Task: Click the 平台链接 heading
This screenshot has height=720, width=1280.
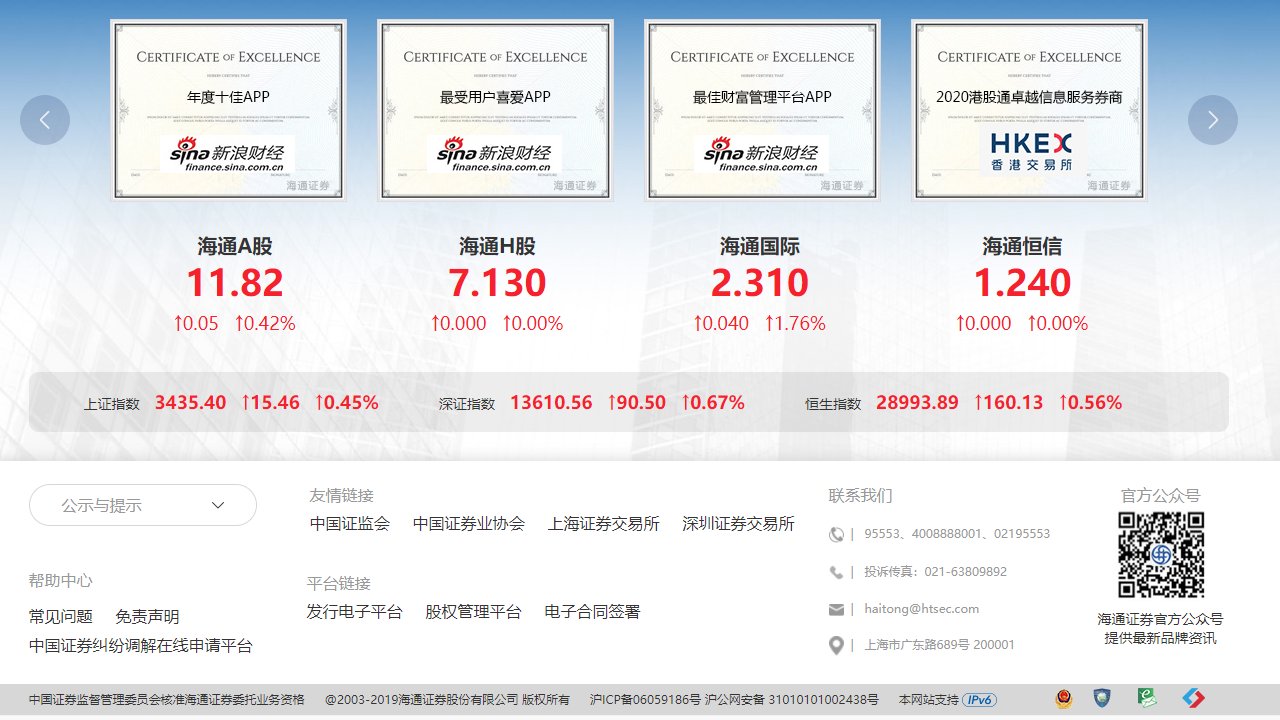Action: click(339, 583)
